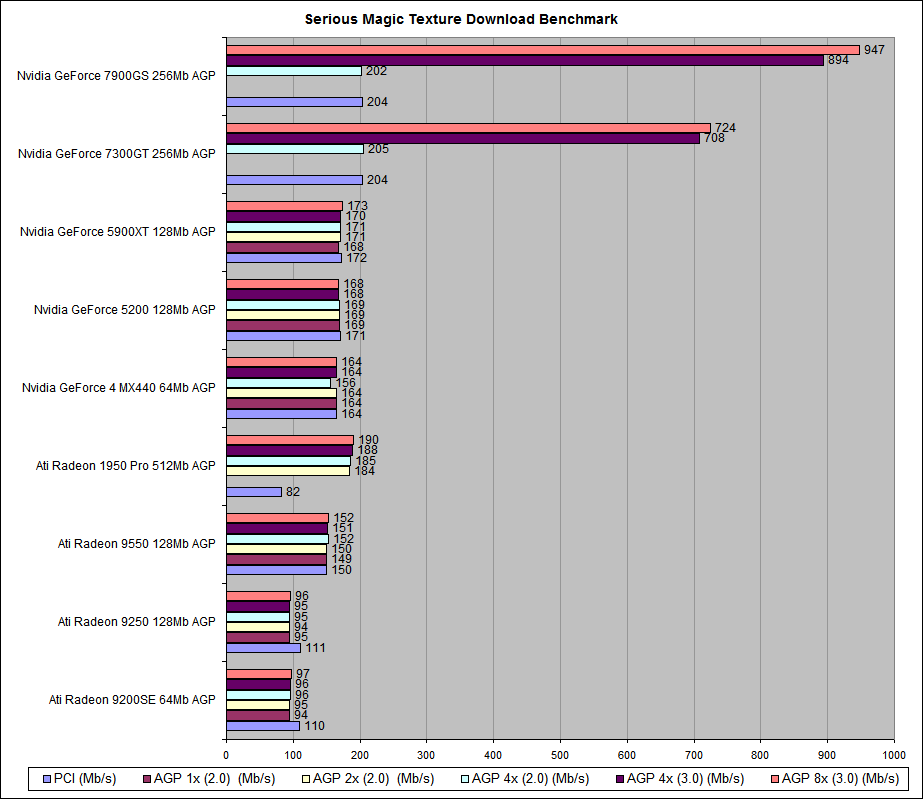923x799 pixels.
Task: Select the AGP 8x (3.0) legend color swatch
Action: click(x=775, y=779)
